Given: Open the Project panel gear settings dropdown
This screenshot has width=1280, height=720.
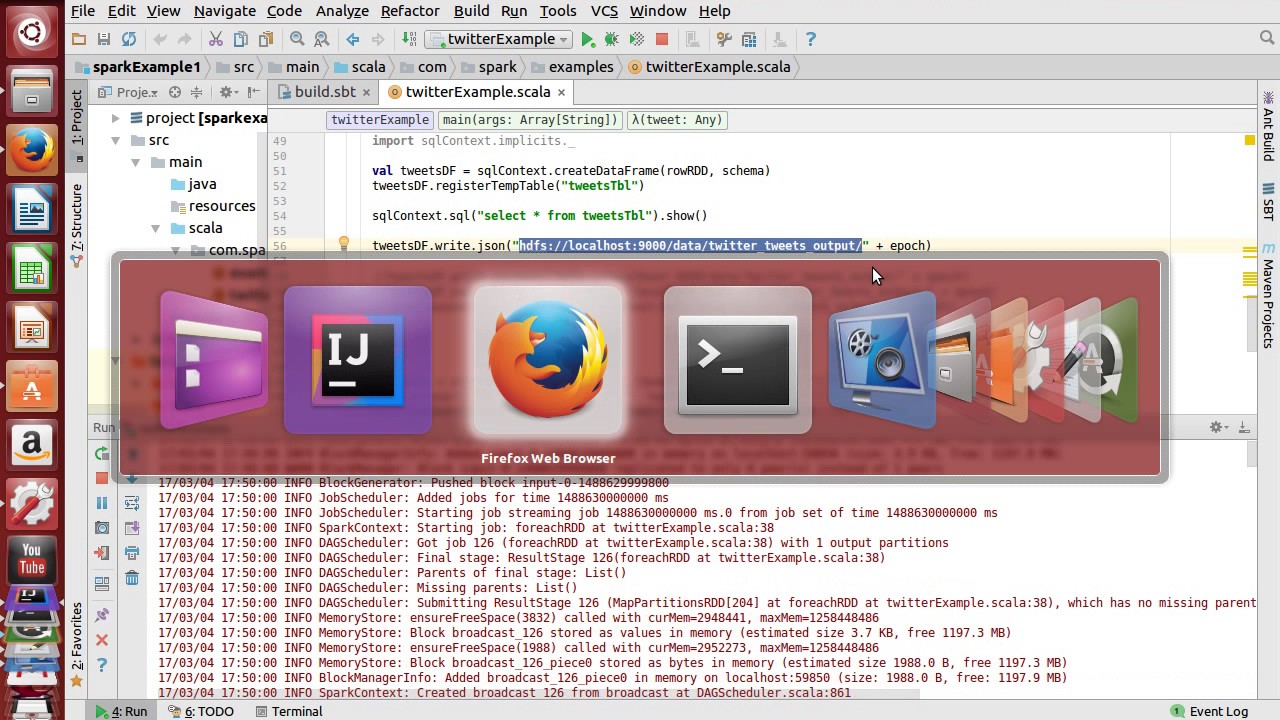Looking at the screenshot, I should pos(229,92).
